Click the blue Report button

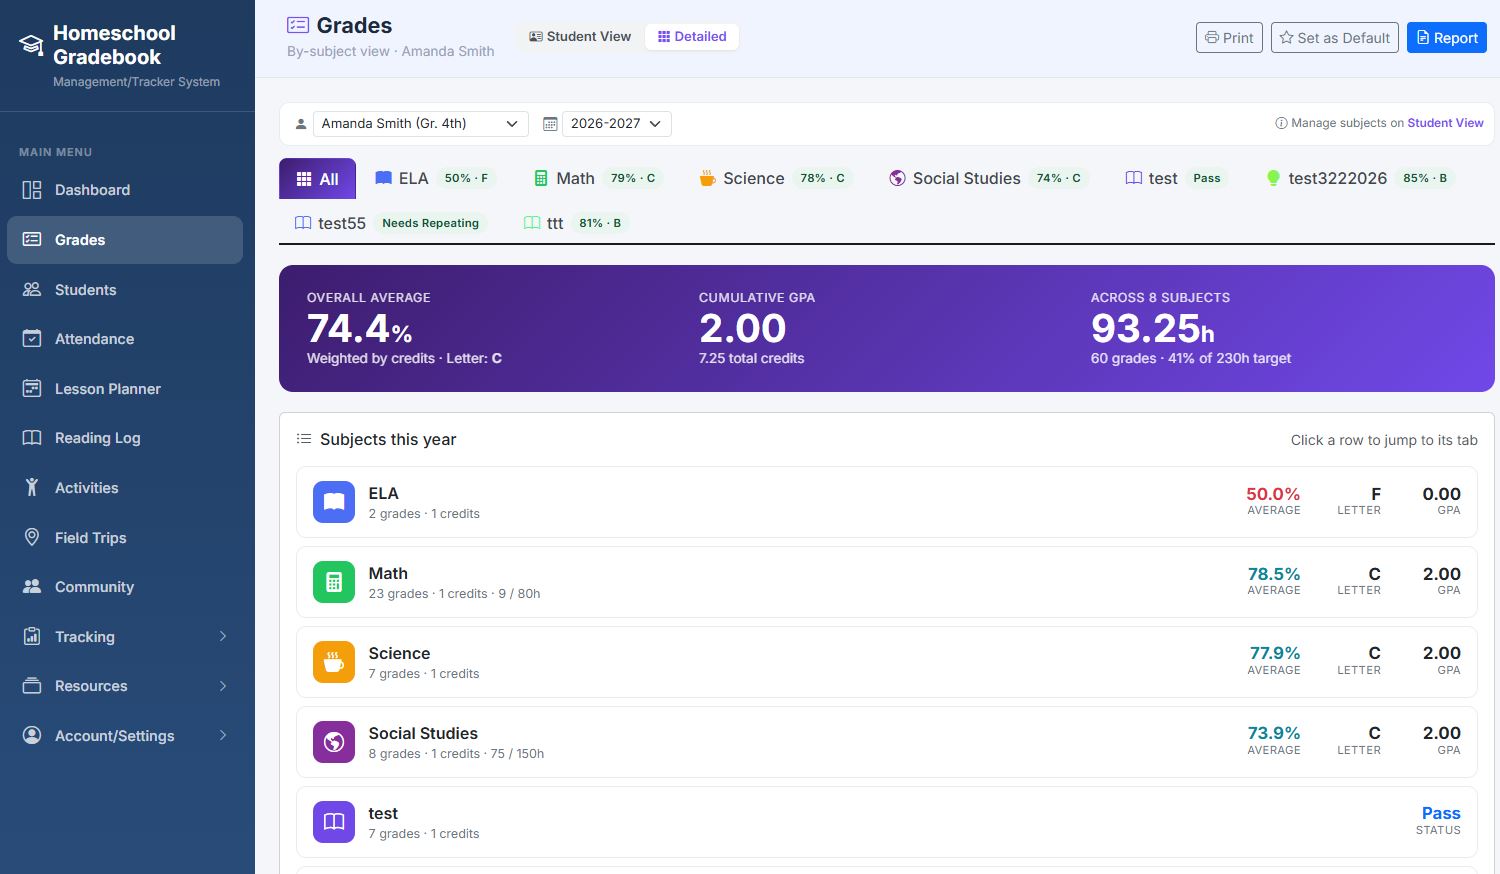coord(1447,38)
